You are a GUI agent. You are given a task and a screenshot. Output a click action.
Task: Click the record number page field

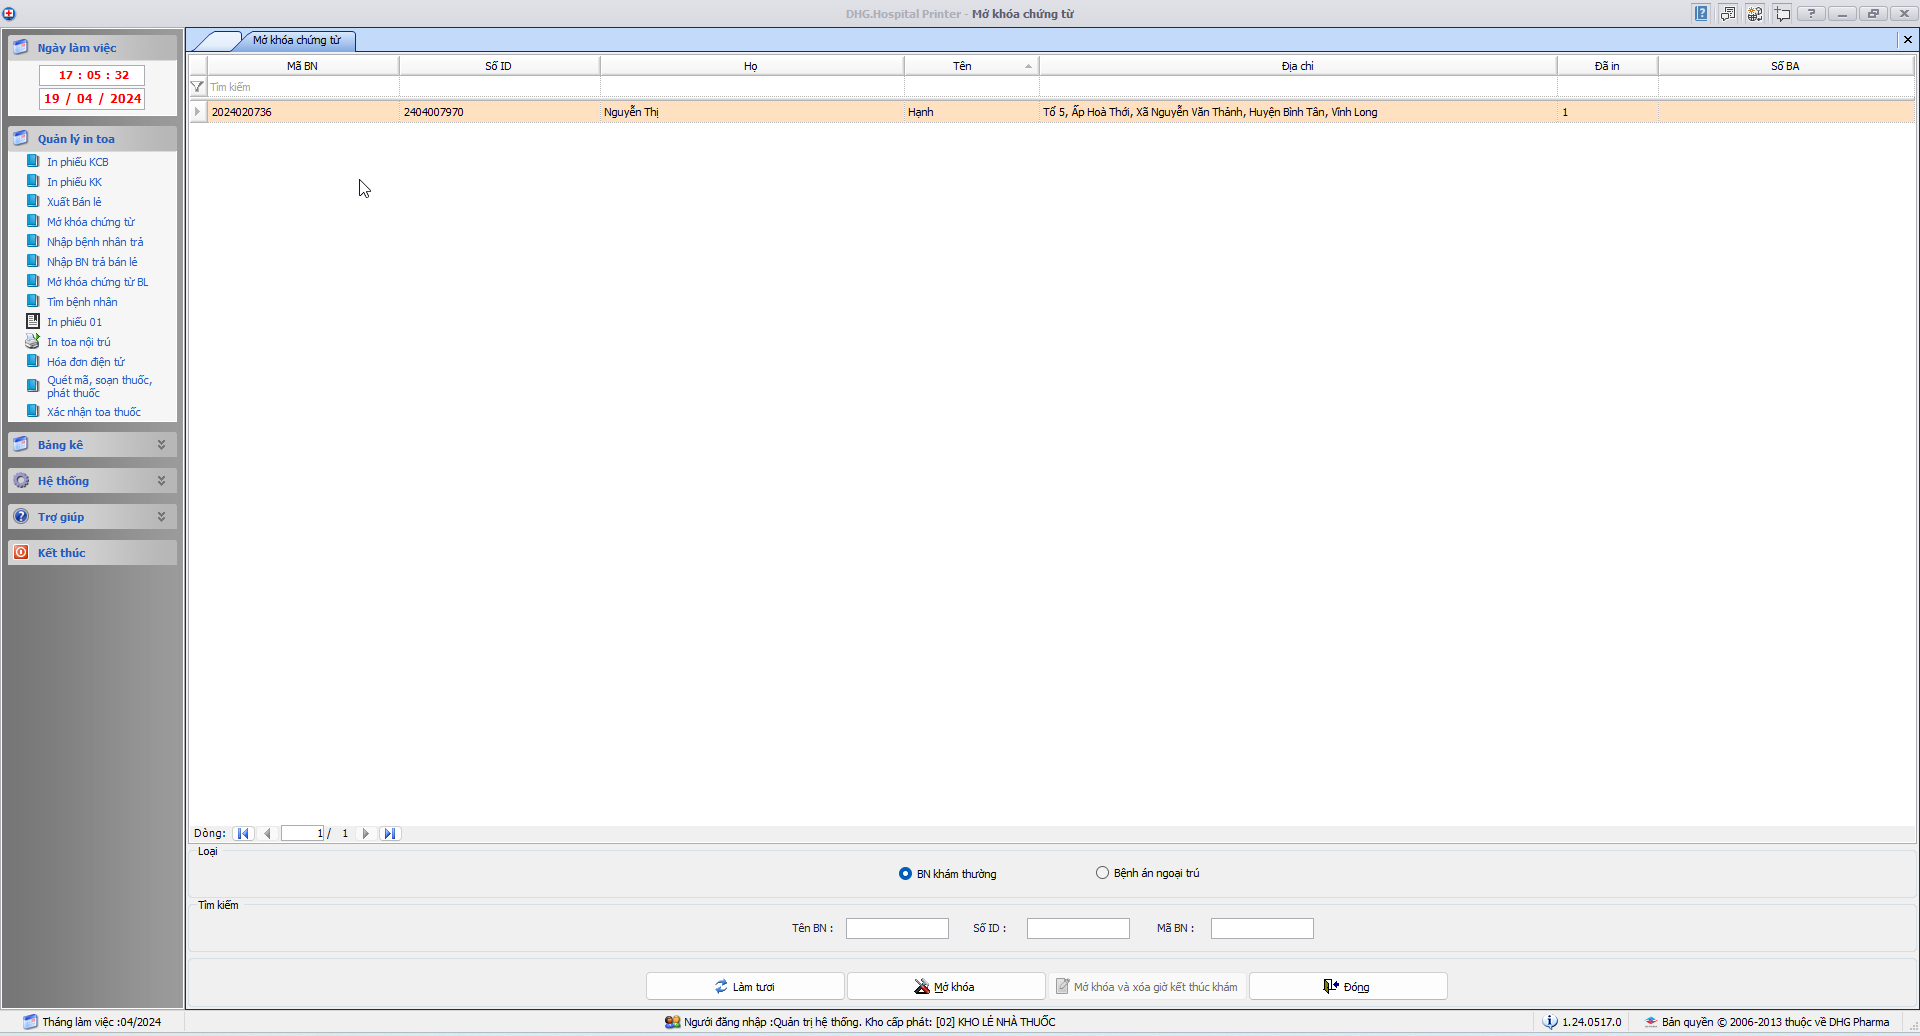click(302, 833)
